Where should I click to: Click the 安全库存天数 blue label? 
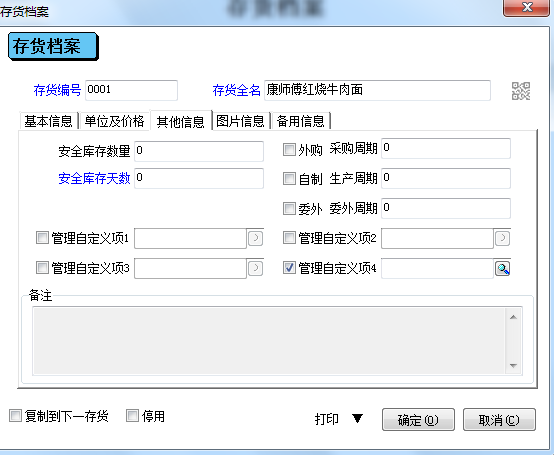(94, 178)
